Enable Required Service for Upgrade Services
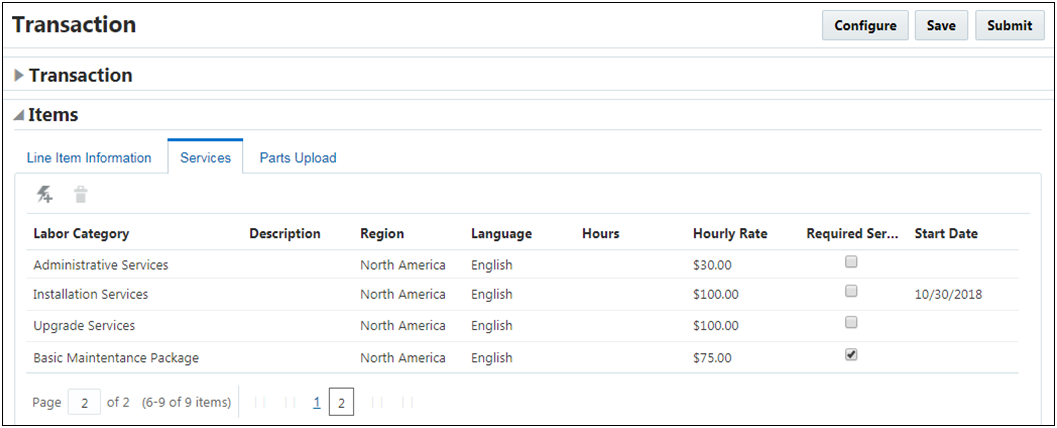1057x428 pixels. (851, 323)
